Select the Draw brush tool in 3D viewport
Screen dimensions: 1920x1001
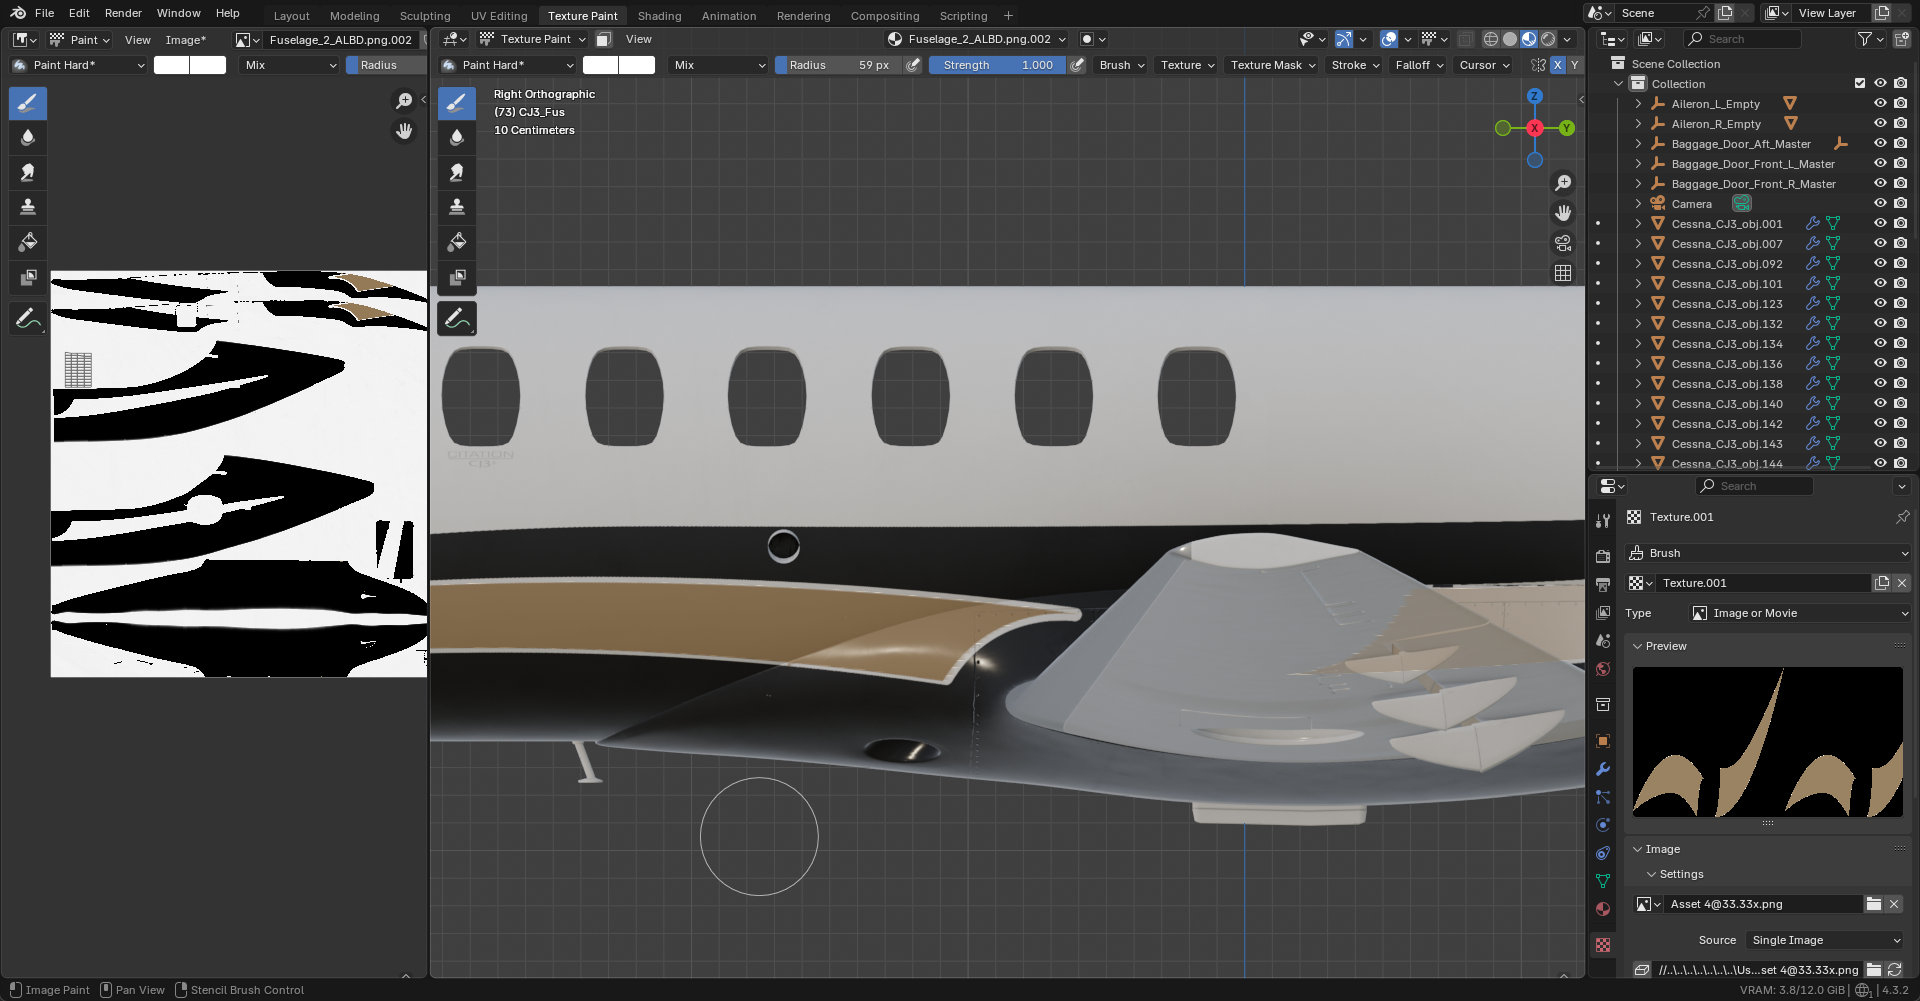point(457,103)
